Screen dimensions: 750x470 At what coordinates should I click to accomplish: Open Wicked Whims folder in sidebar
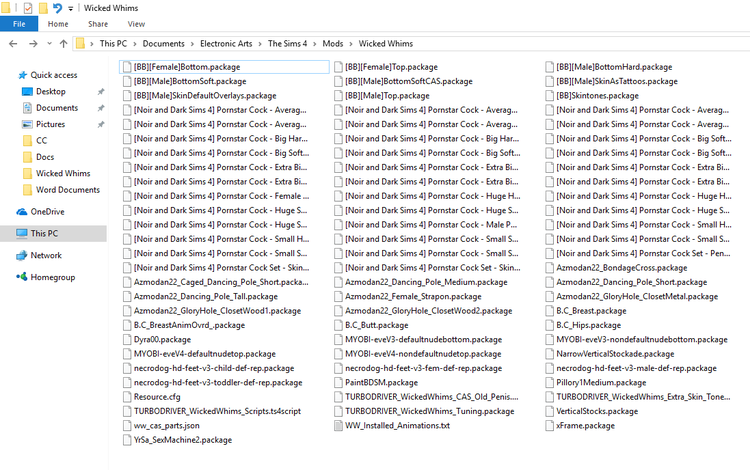63,173
